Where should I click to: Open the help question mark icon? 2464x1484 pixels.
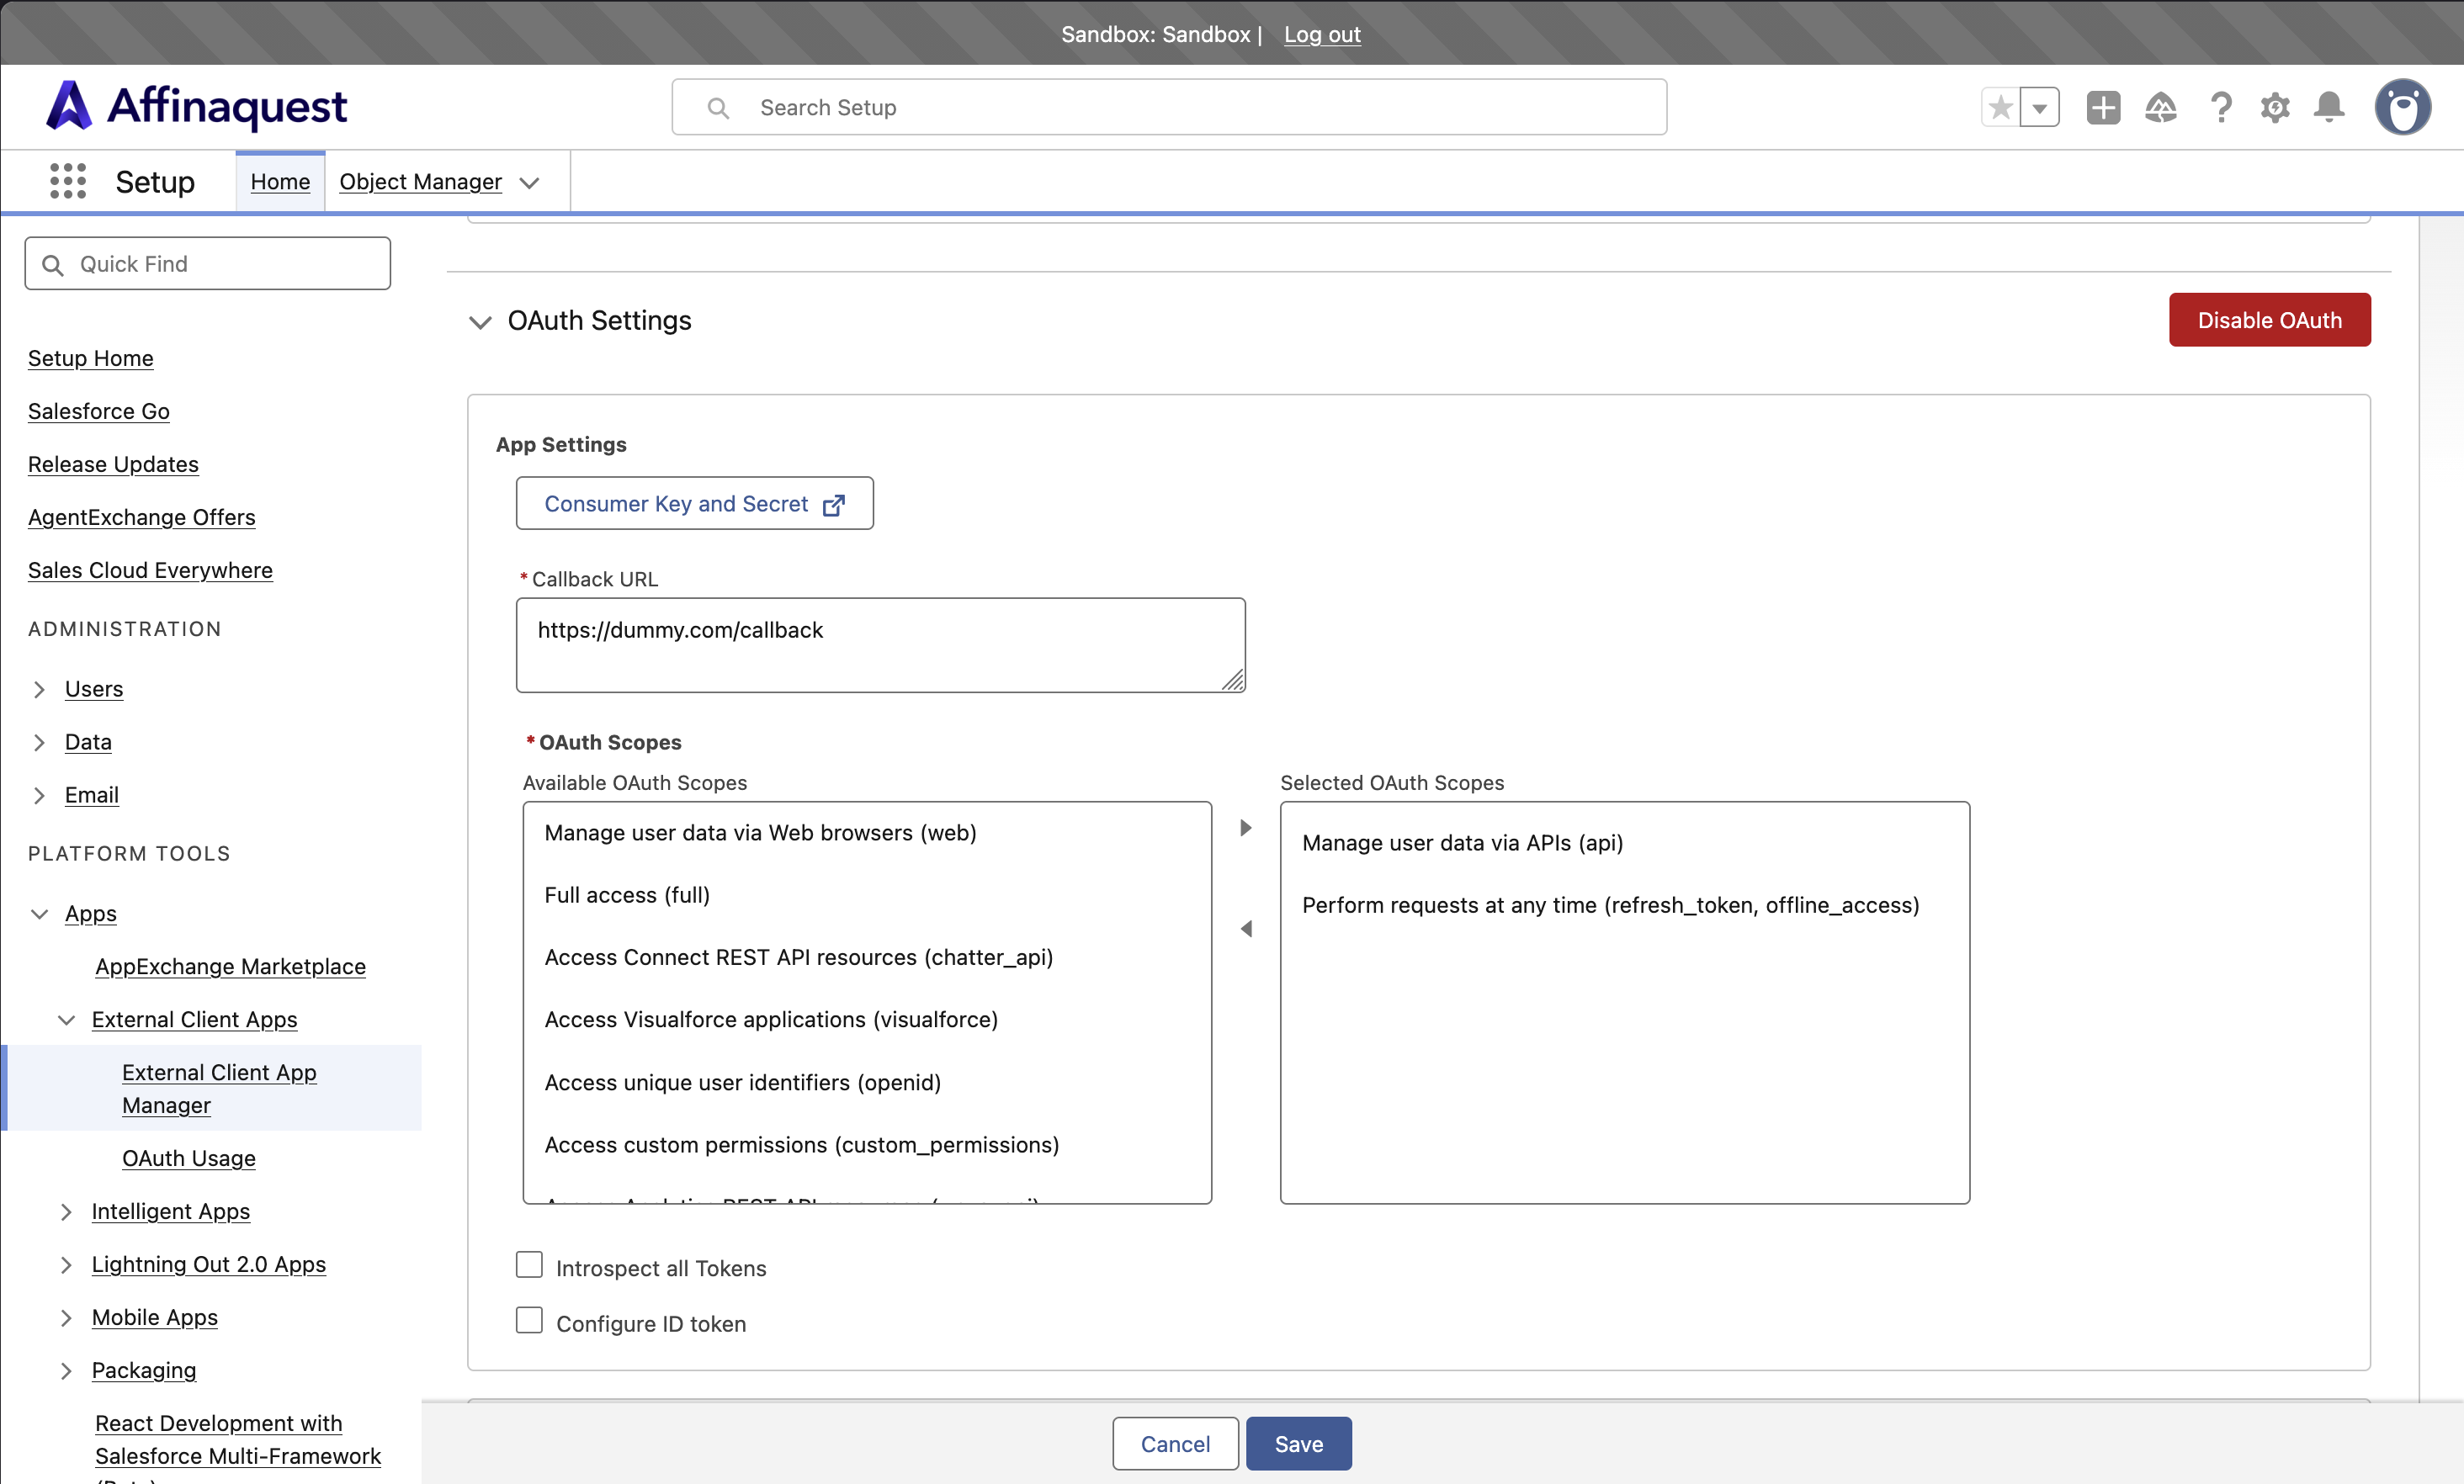click(x=2221, y=107)
